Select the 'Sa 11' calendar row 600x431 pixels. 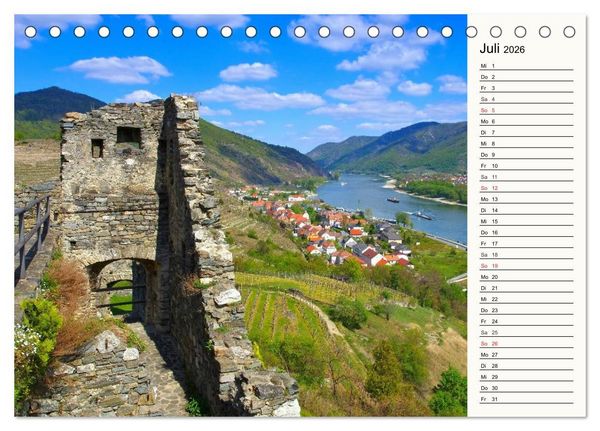click(x=527, y=177)
